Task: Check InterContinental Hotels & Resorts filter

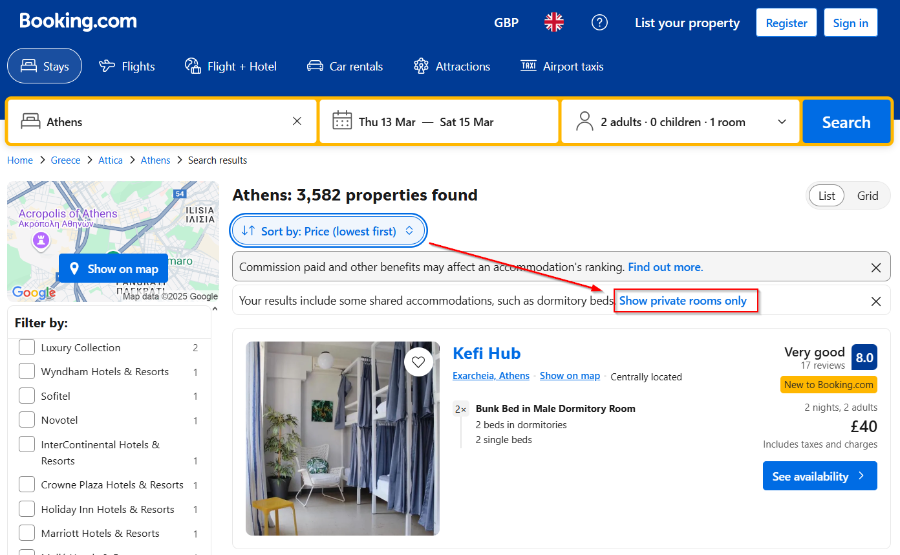Action: 26,444
